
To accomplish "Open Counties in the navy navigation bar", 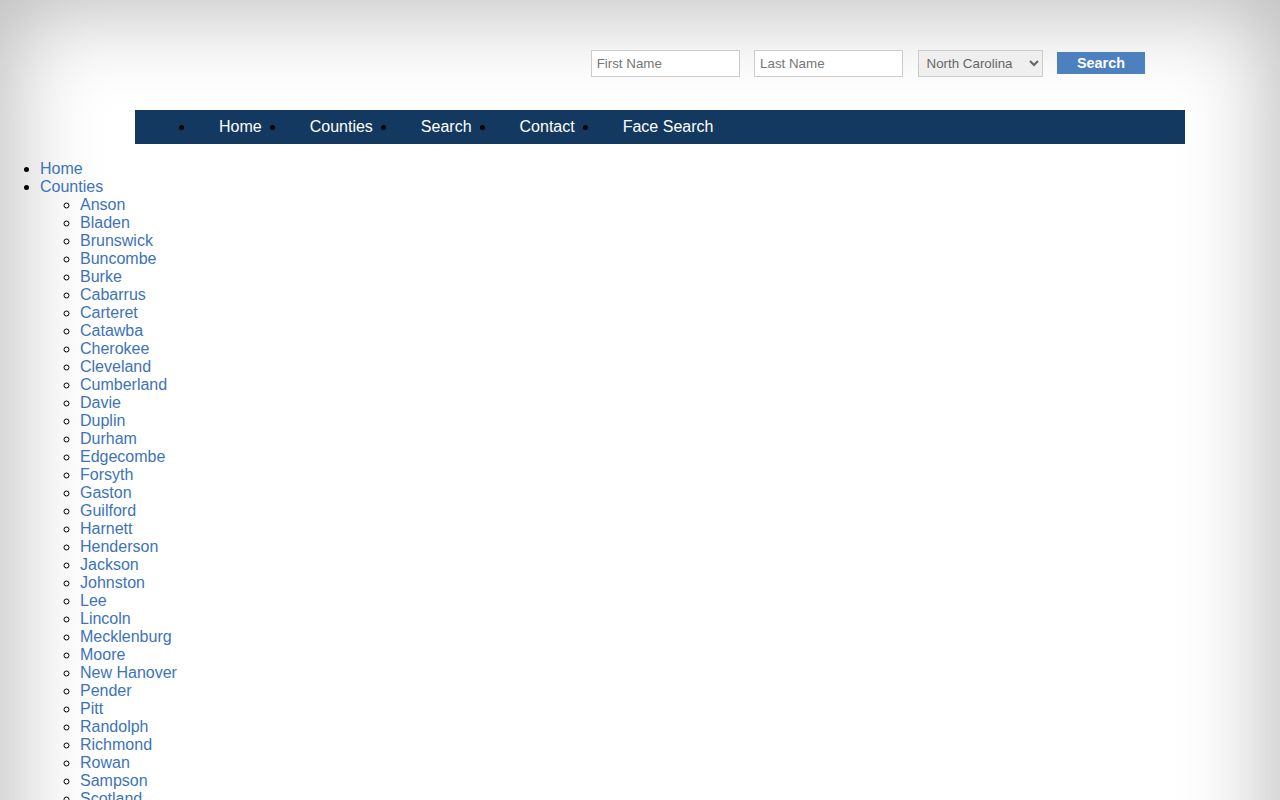I will point(341,126).
